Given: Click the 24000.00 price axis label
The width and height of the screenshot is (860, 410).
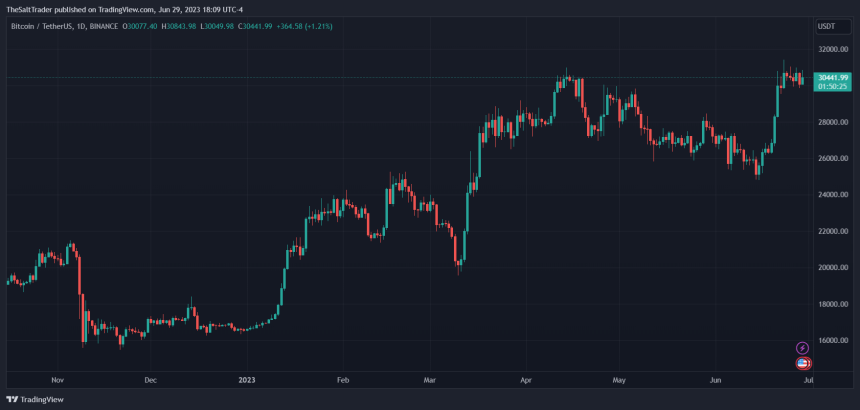Looking at the screenshot, I should [832, 195].
